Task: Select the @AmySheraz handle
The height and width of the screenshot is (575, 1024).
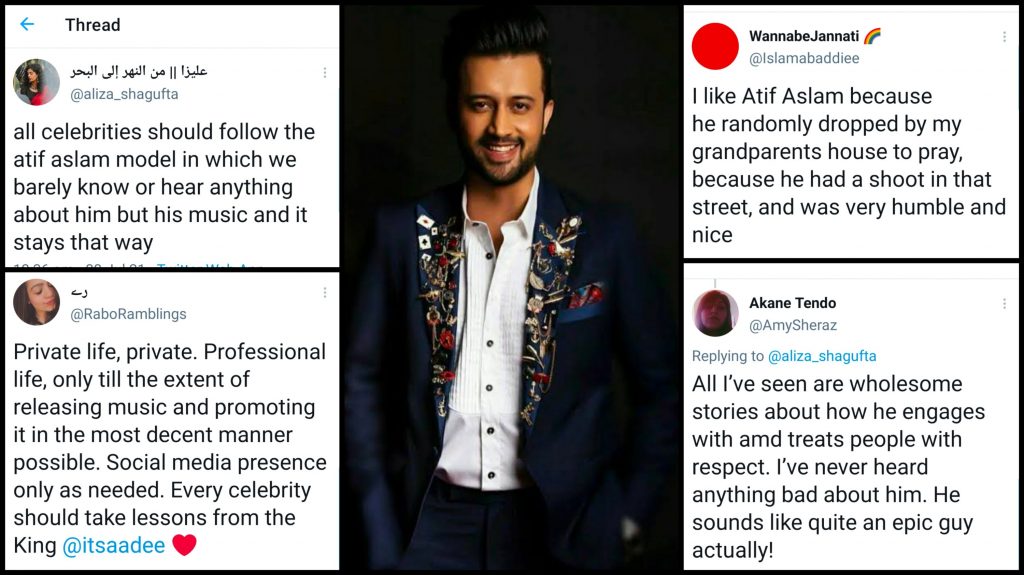Action: click(793, 325)
